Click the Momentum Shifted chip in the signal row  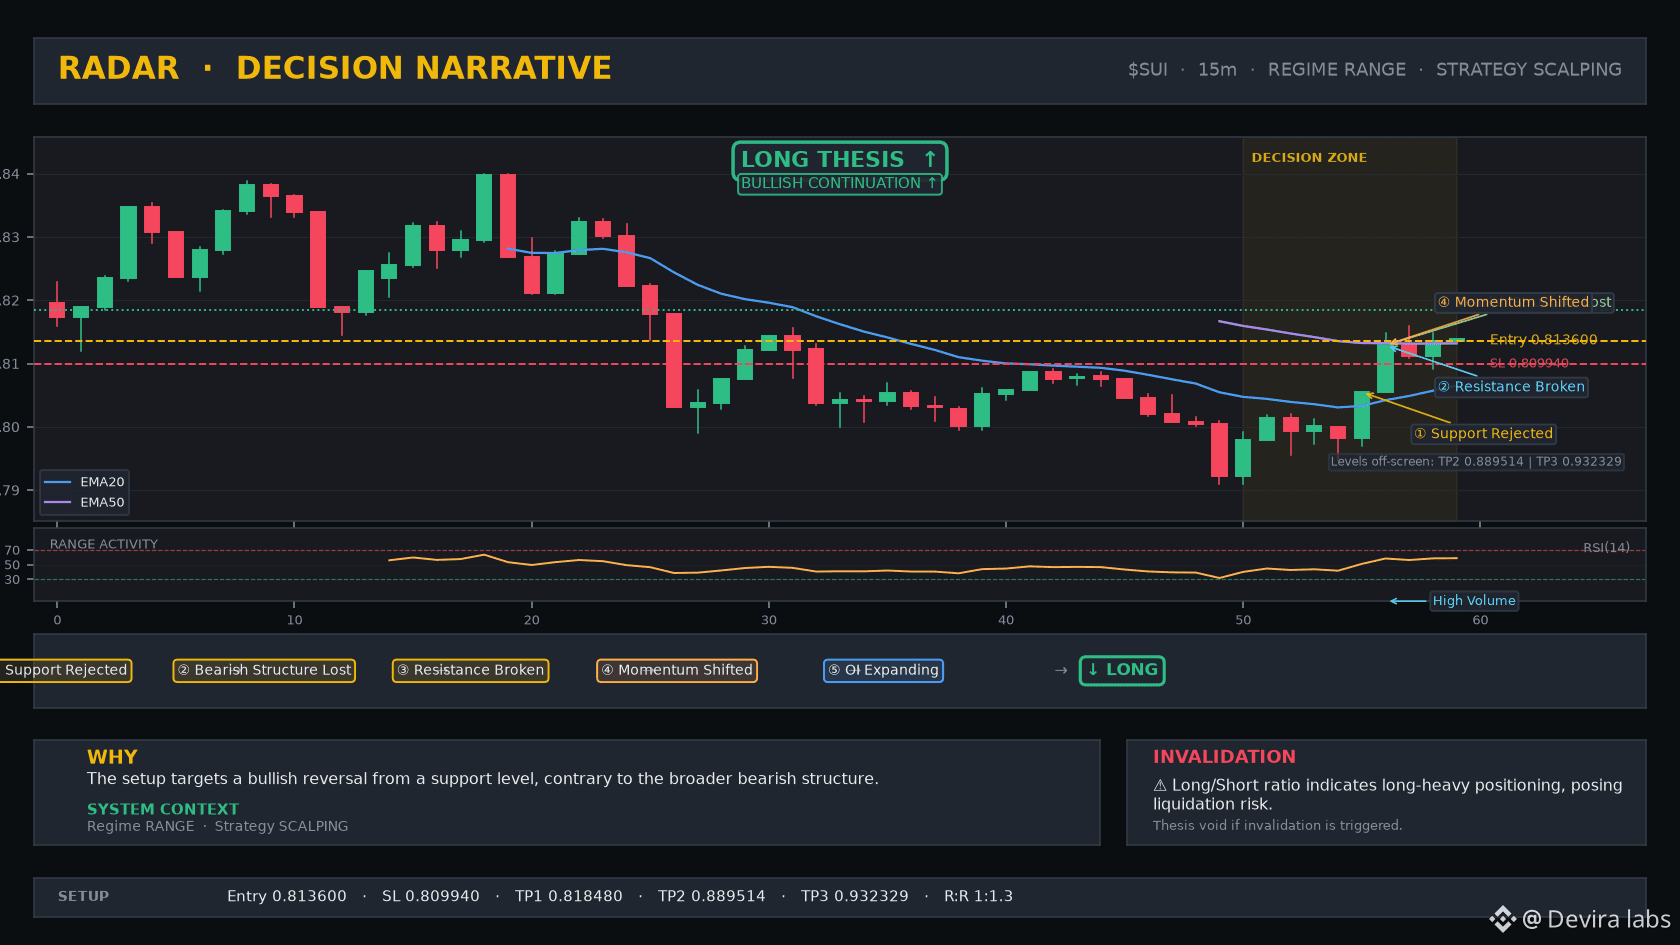tap(676, 670)
